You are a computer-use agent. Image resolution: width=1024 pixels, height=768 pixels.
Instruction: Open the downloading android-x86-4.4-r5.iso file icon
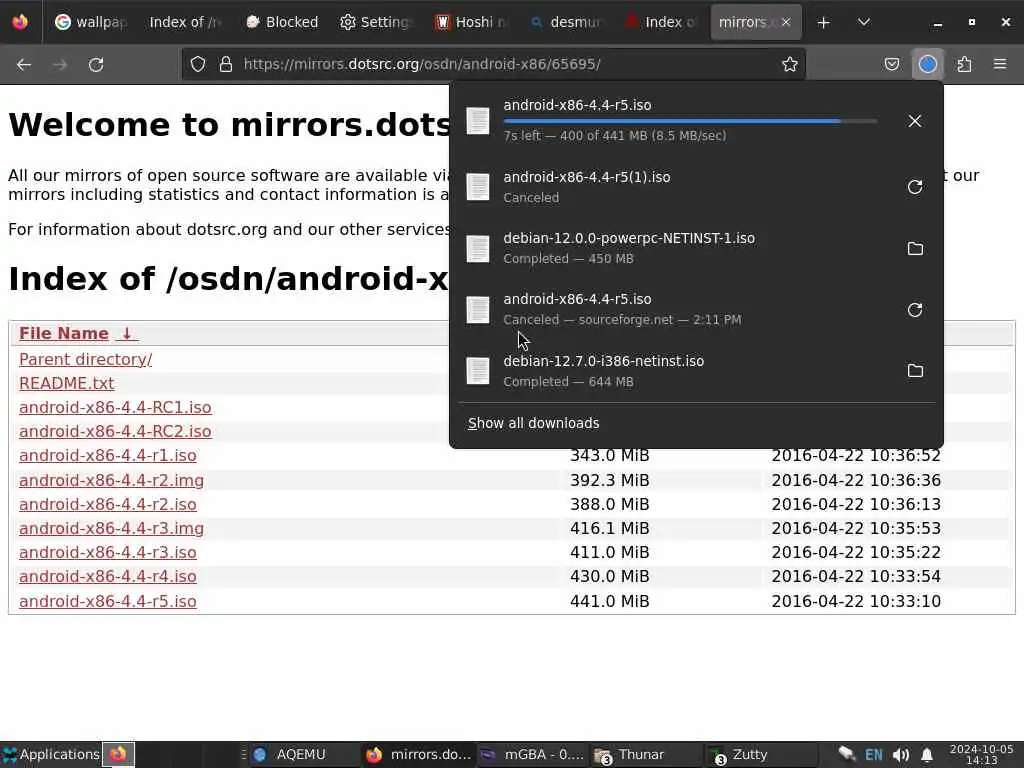[x=478, y=121]
